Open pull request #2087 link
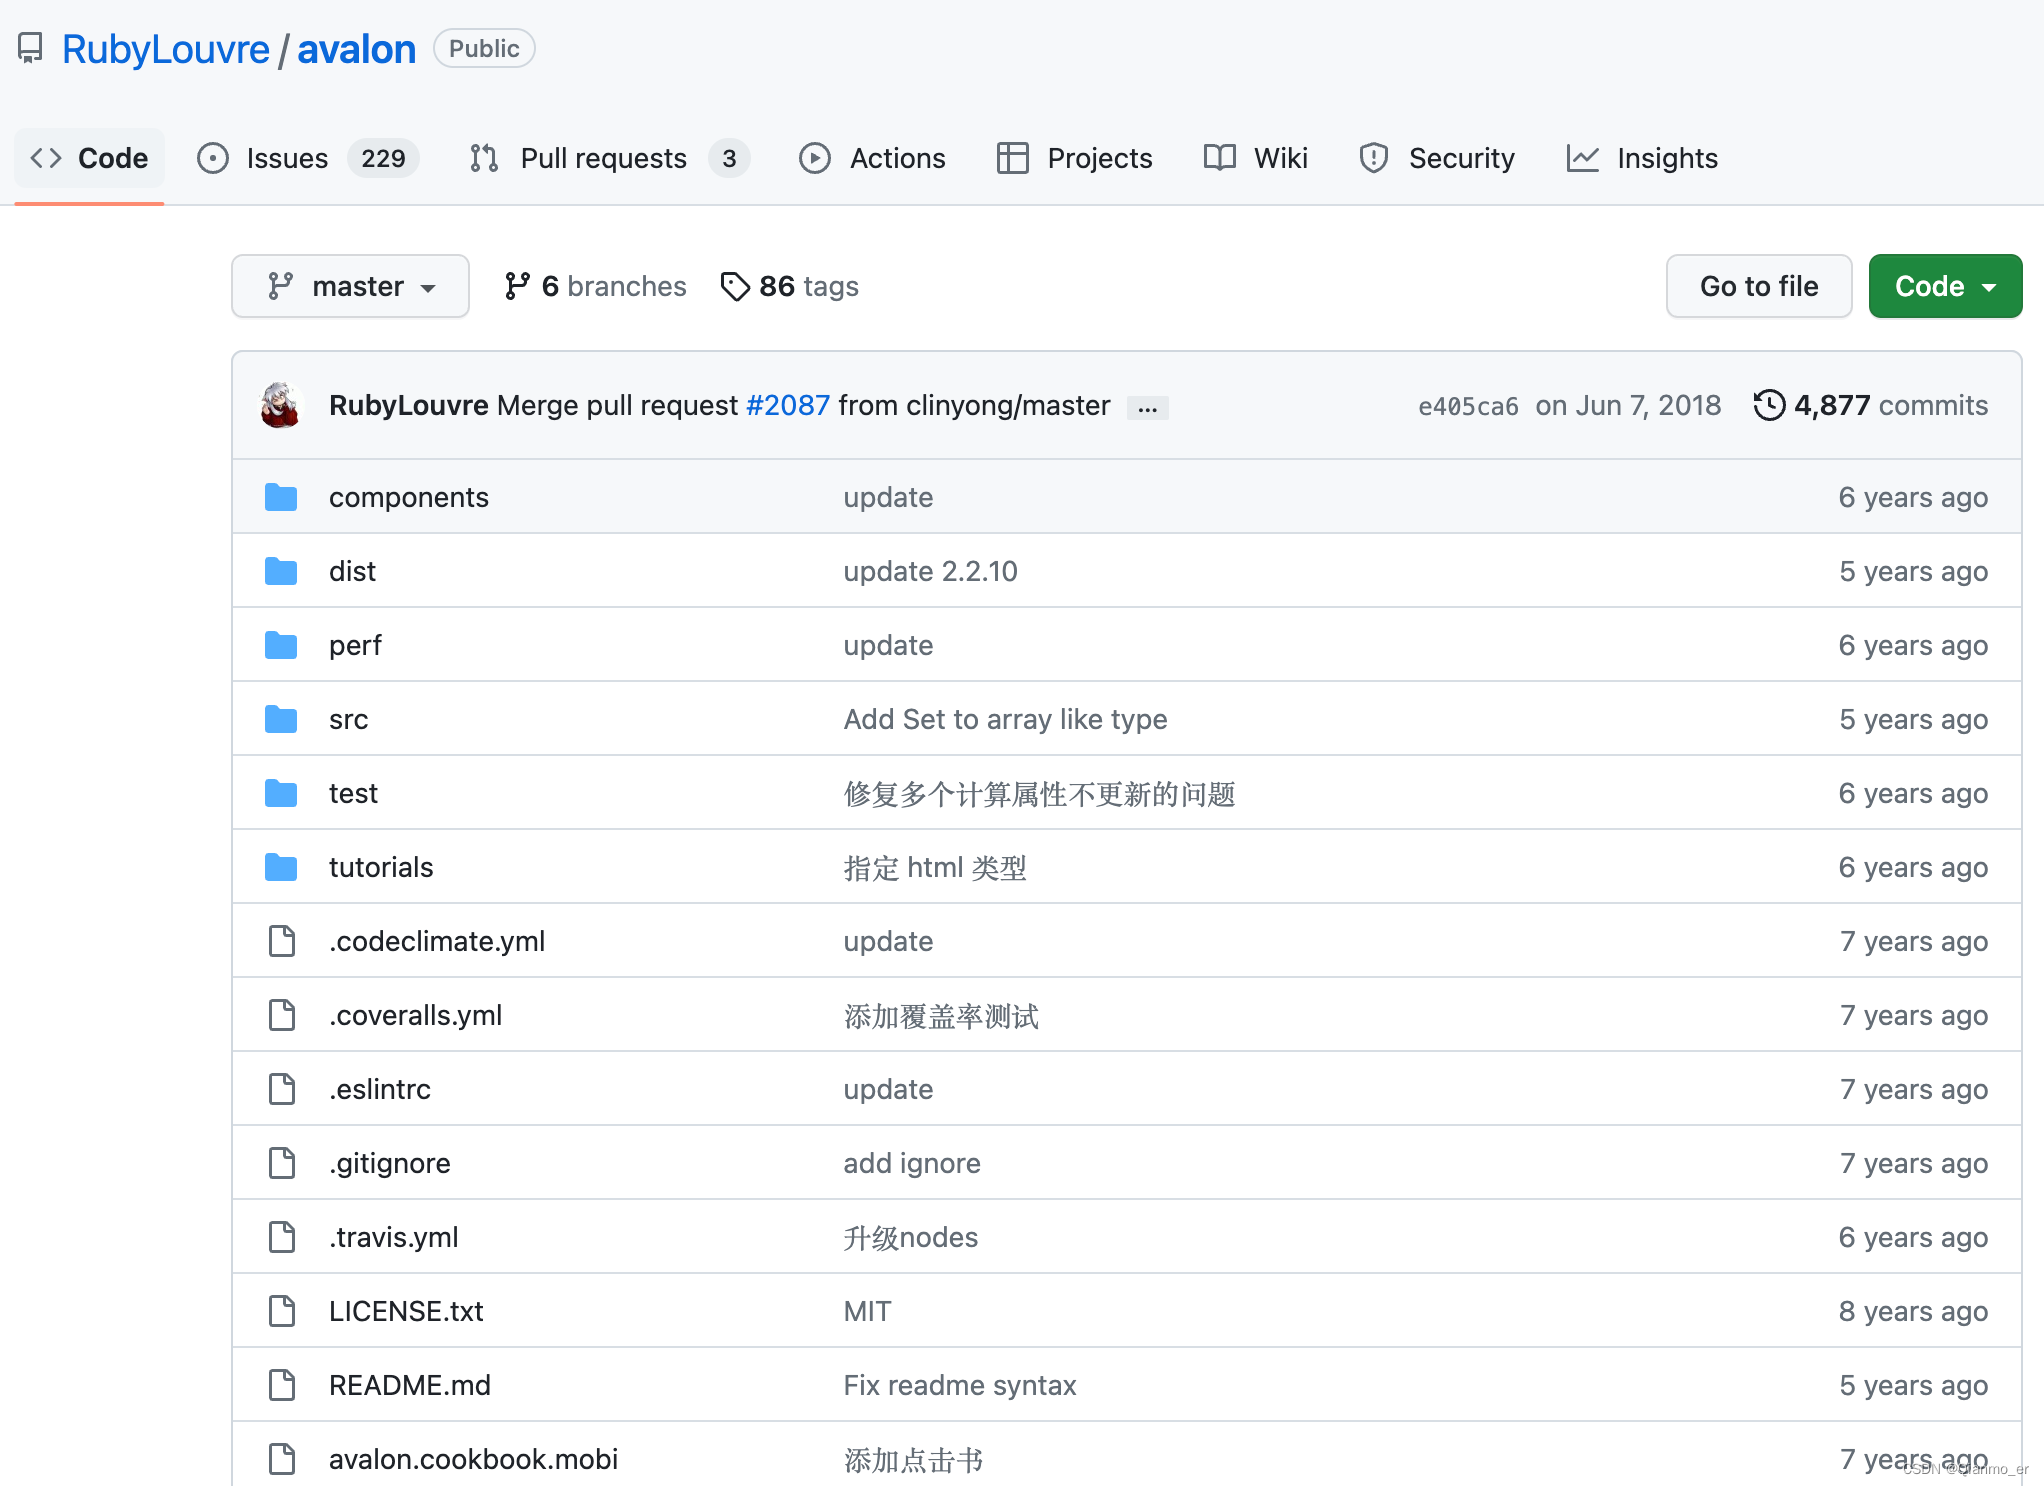This screenshot has height=1486, width=2044. pos(788,405)
